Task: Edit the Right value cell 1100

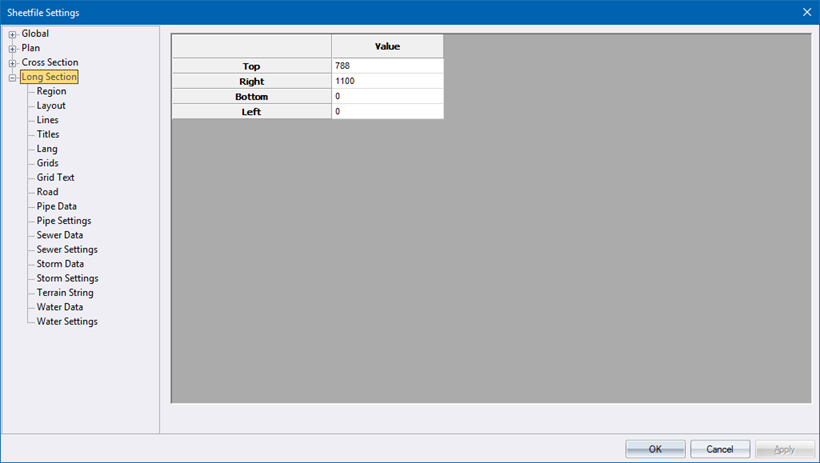Action: pos(387,81)
